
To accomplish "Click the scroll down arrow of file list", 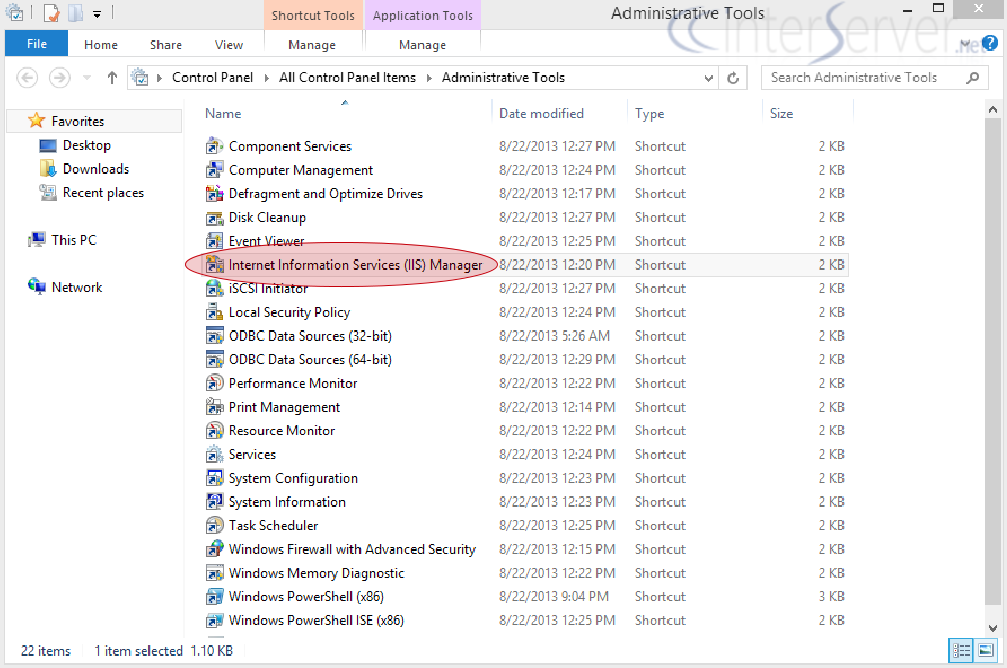I will coord(993,628).
